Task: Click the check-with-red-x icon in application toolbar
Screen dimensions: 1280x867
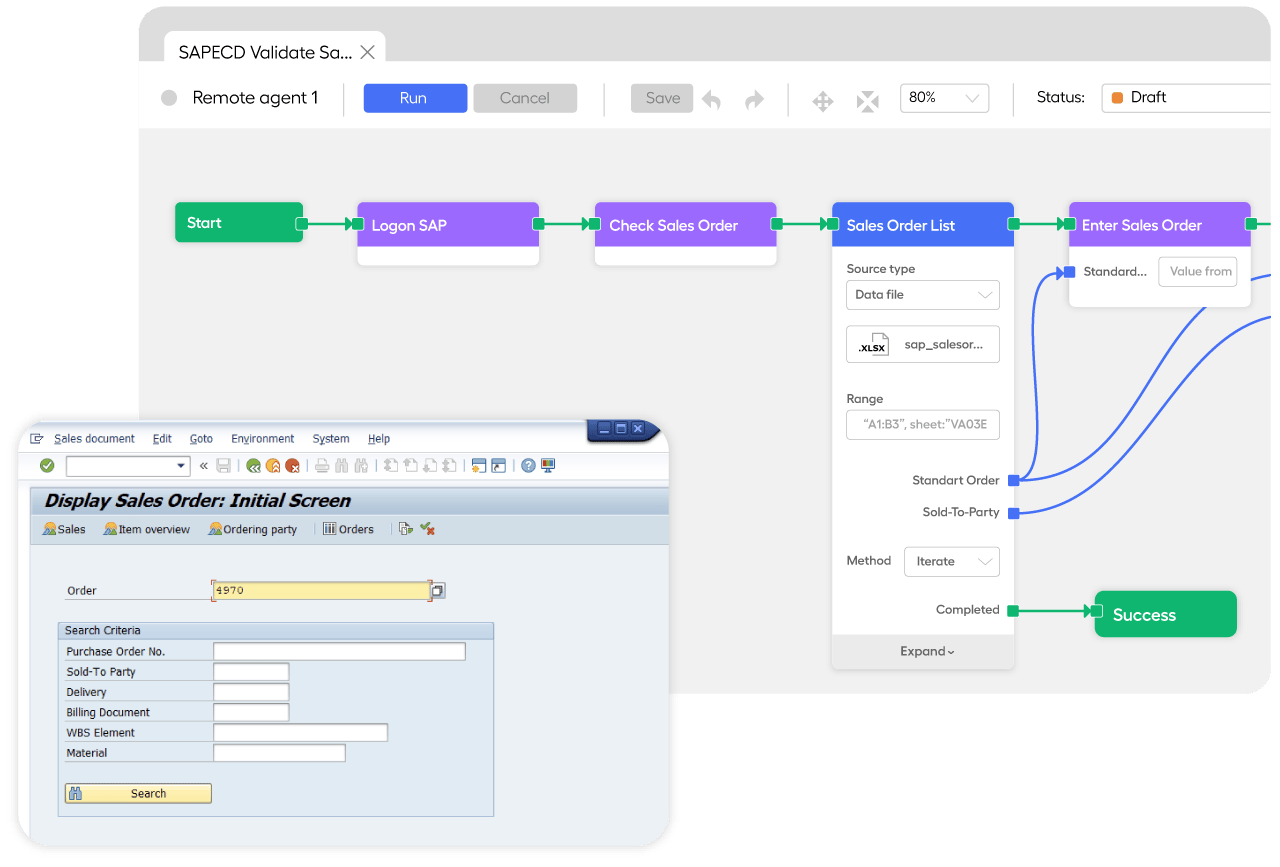Action: [x=427, y=529]
